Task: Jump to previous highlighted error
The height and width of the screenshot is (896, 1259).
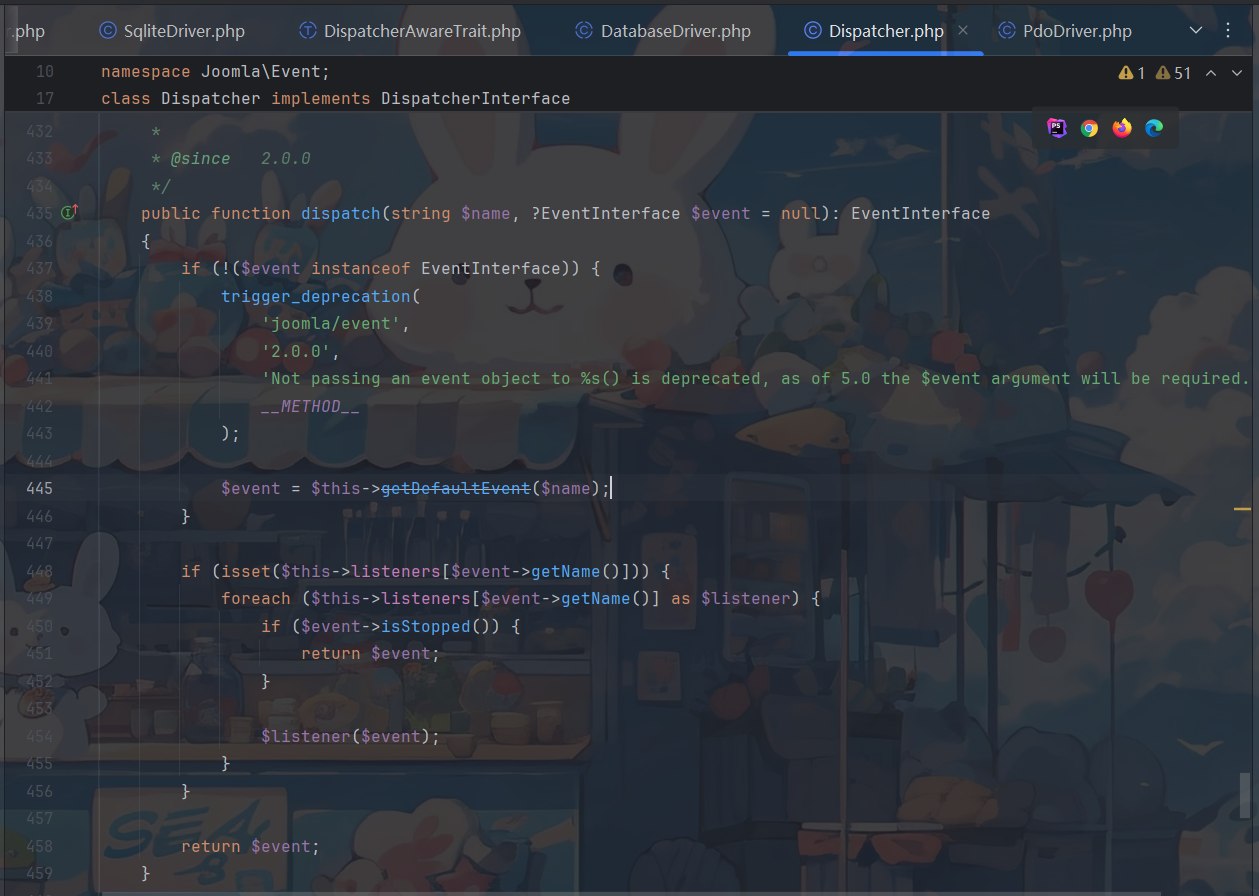Action: (x=1211, y=73)
